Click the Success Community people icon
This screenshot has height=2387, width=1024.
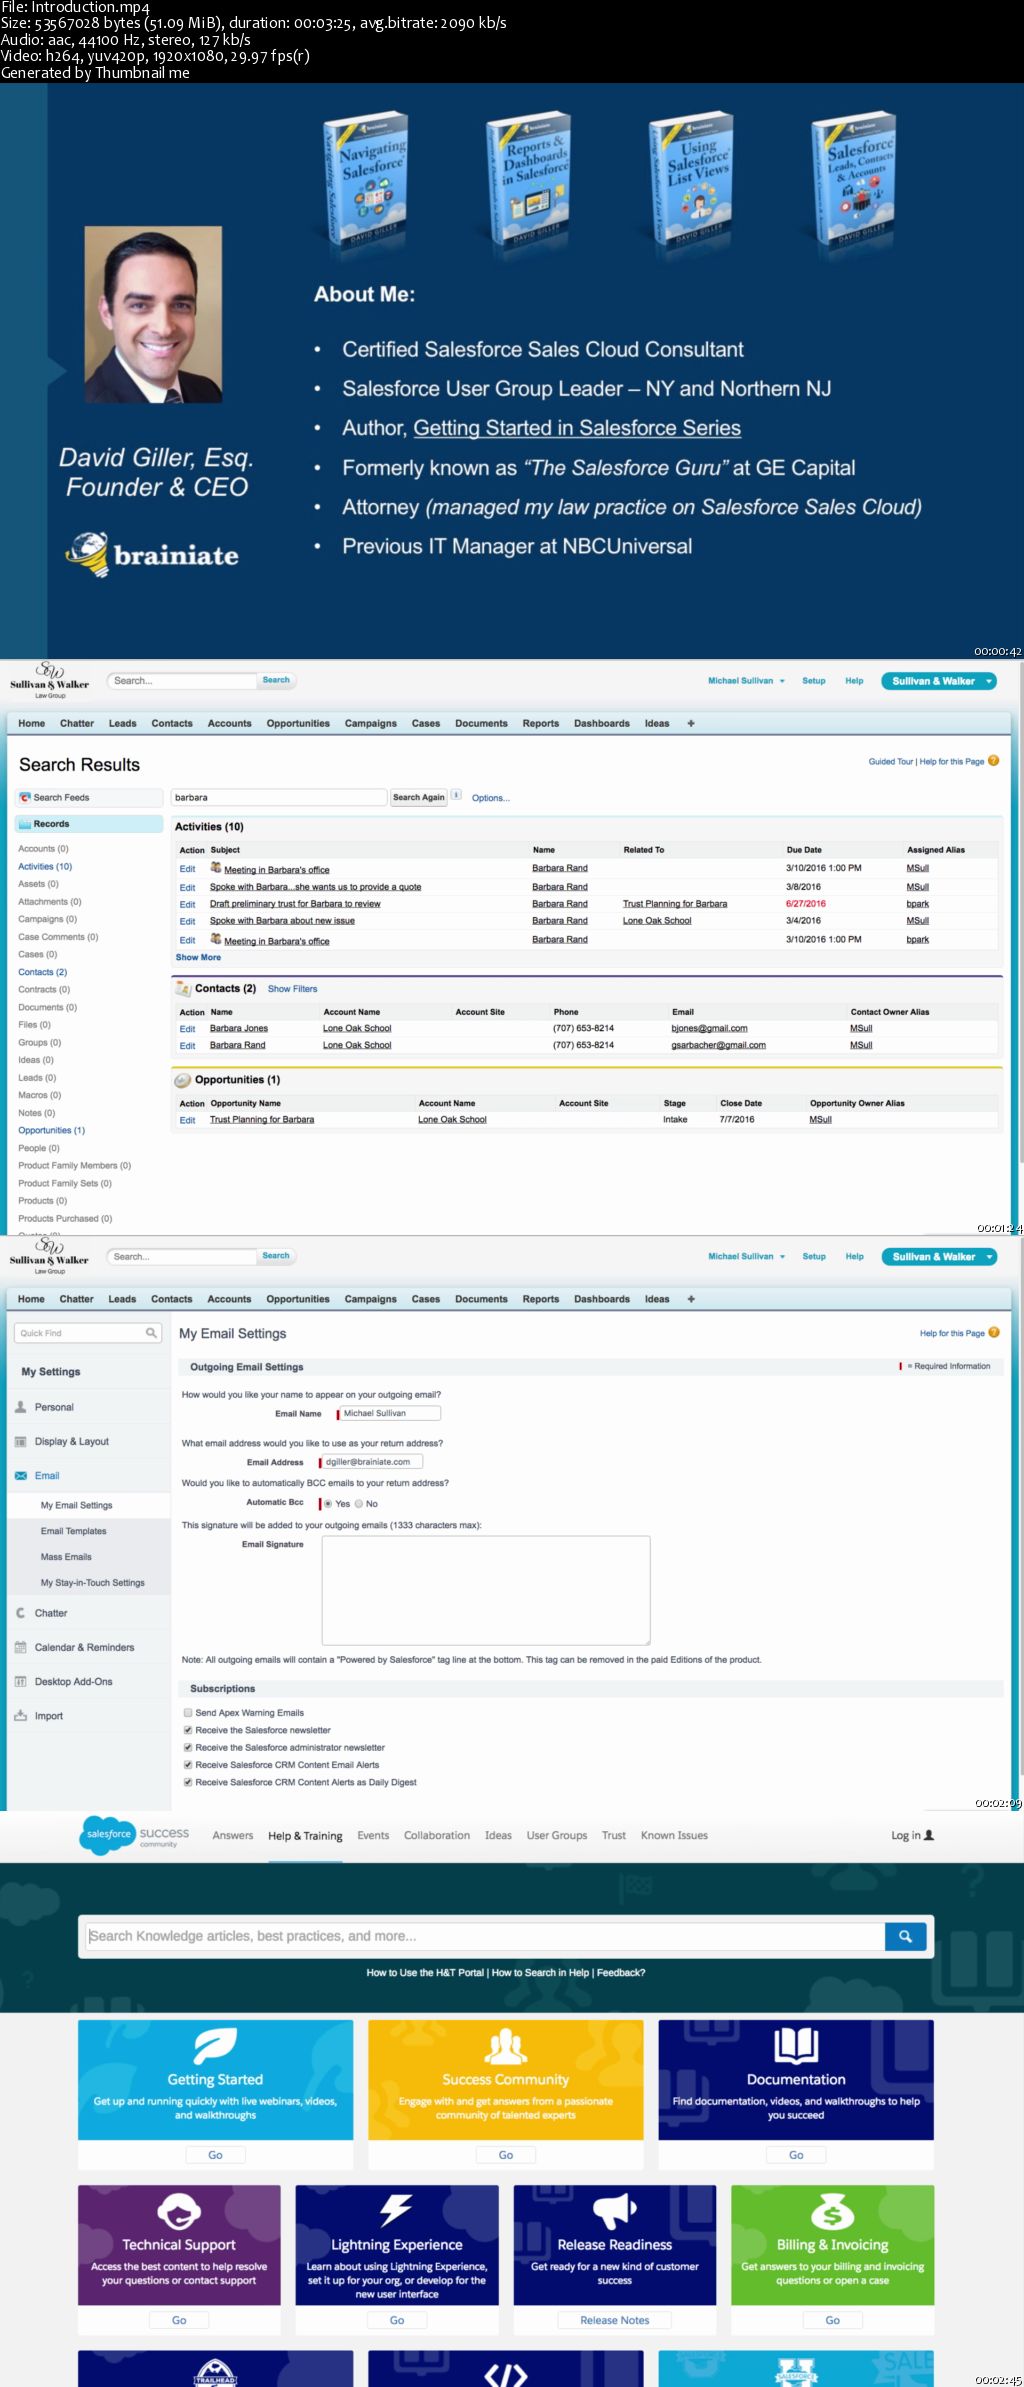tap(505, 2047)
